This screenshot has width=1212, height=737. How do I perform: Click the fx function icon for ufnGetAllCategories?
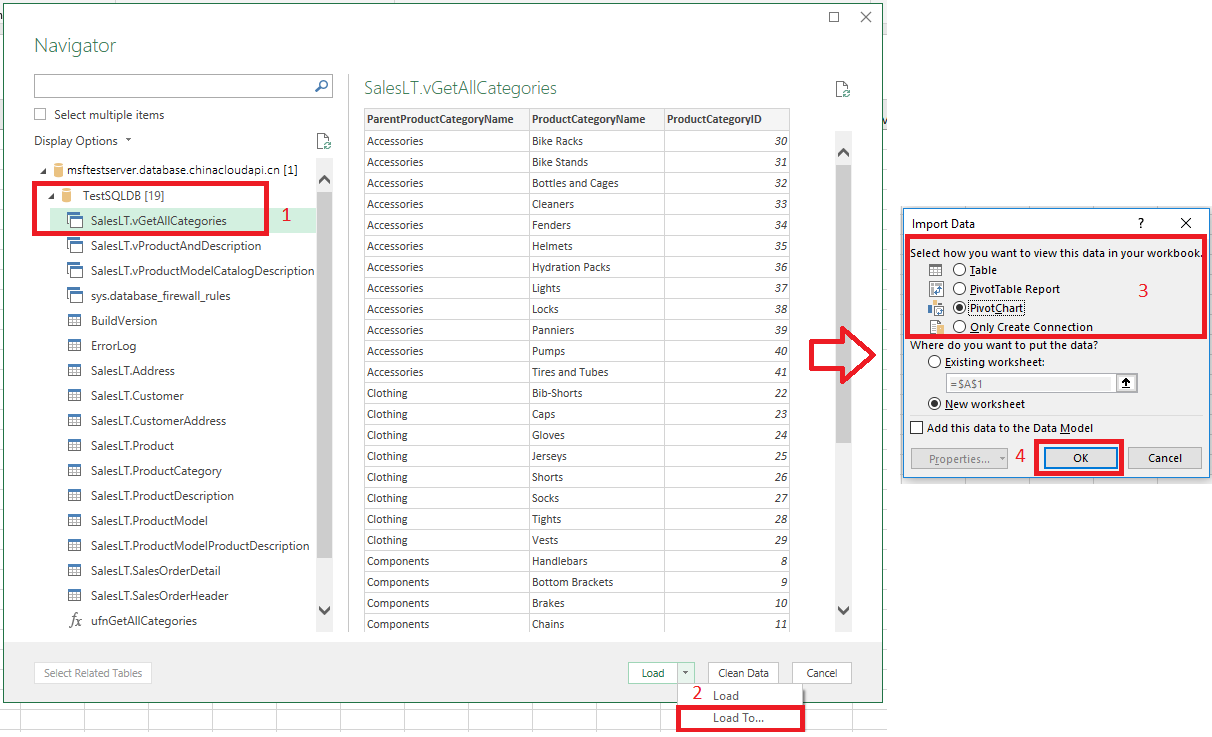click(74, 620)
